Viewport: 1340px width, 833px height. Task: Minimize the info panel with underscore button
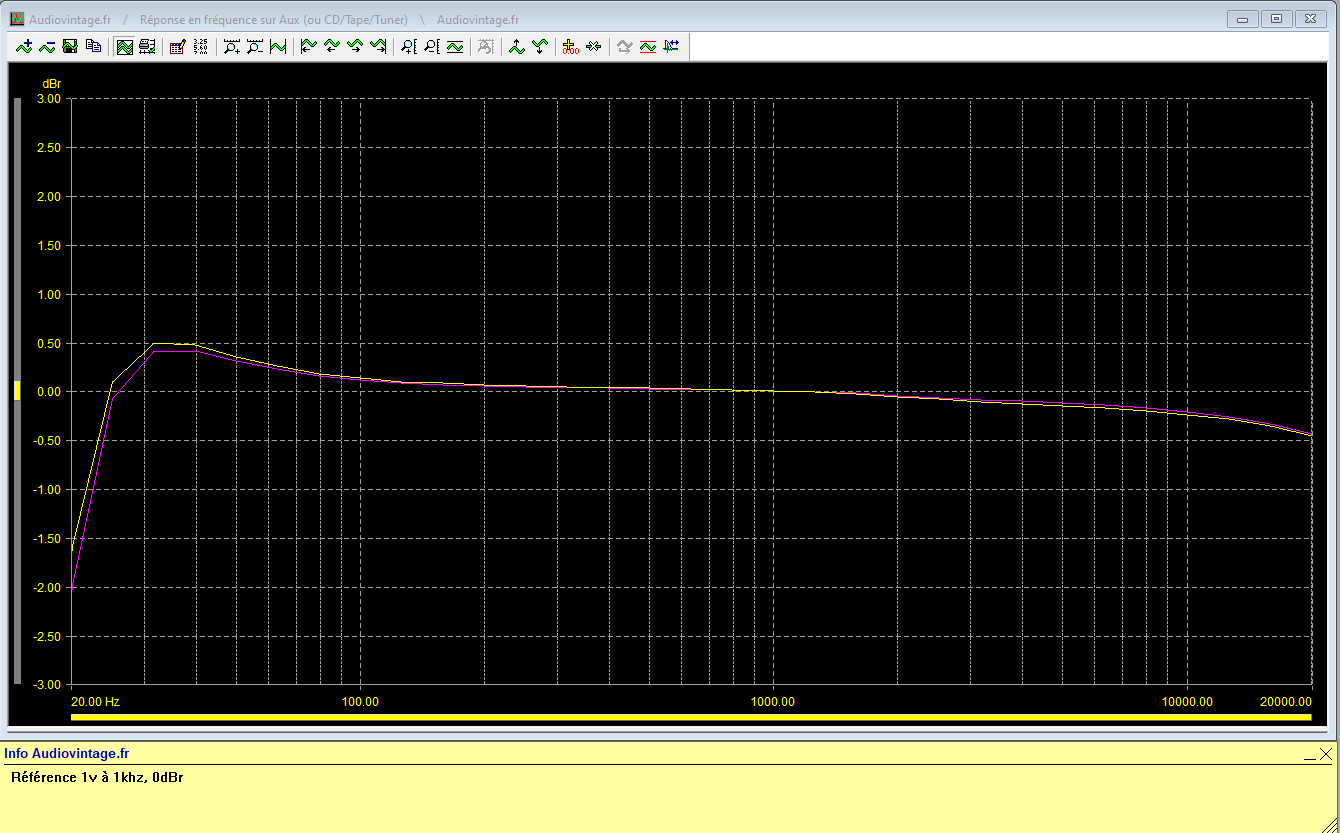[1309, 754]
